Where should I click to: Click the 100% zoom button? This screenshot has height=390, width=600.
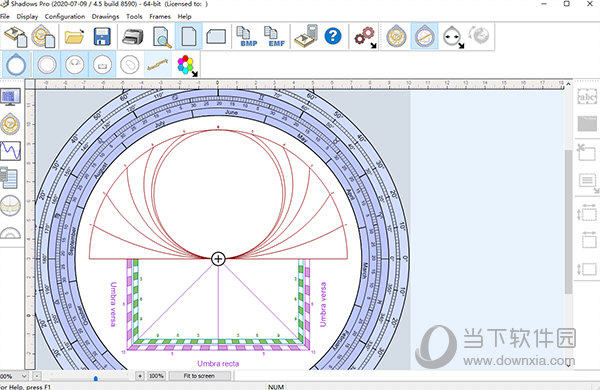tap(156, 376)
